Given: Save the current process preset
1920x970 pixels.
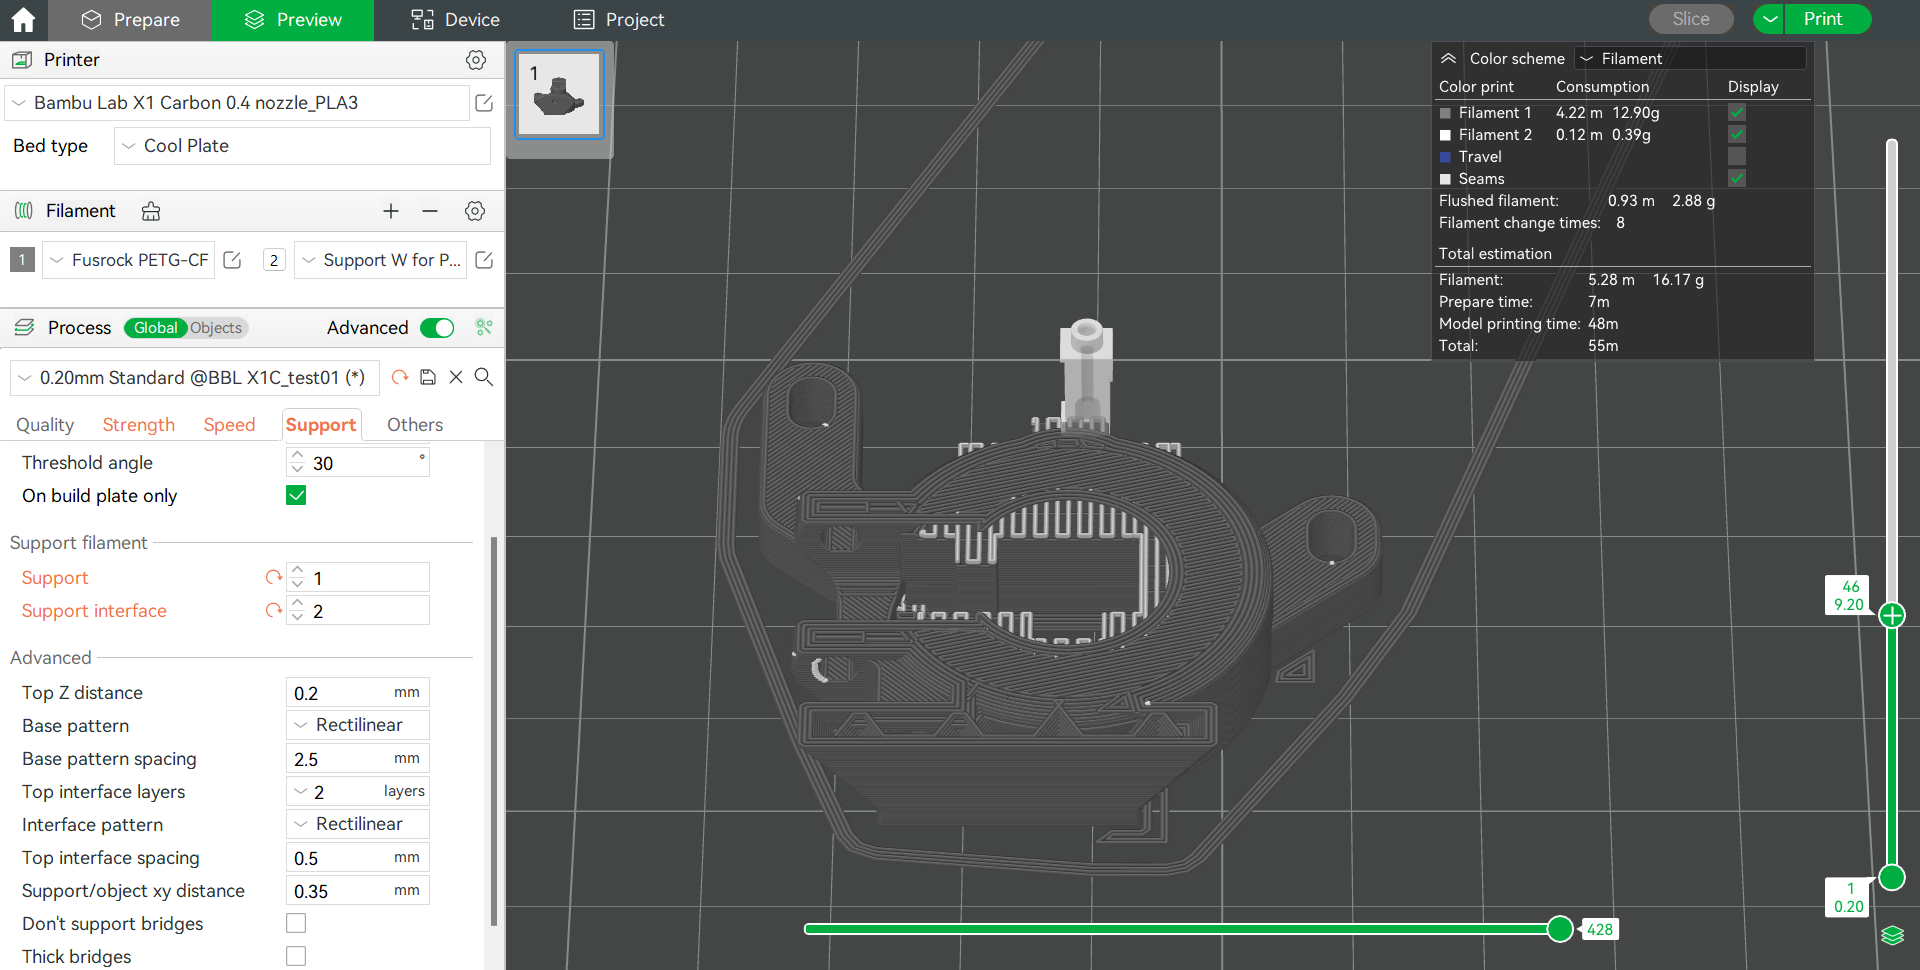Looking at the screenshot, I should tap(428, 377).
